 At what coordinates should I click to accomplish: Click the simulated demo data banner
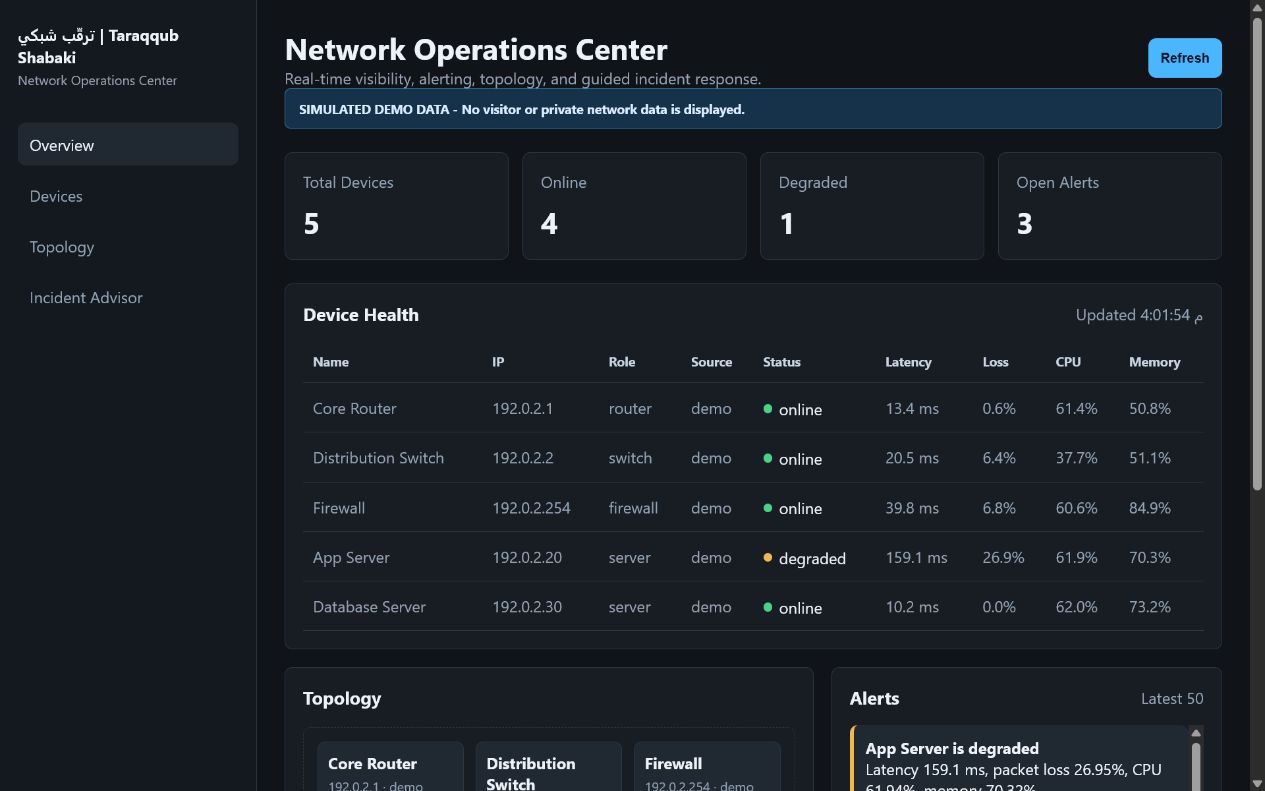coord(753,109)
